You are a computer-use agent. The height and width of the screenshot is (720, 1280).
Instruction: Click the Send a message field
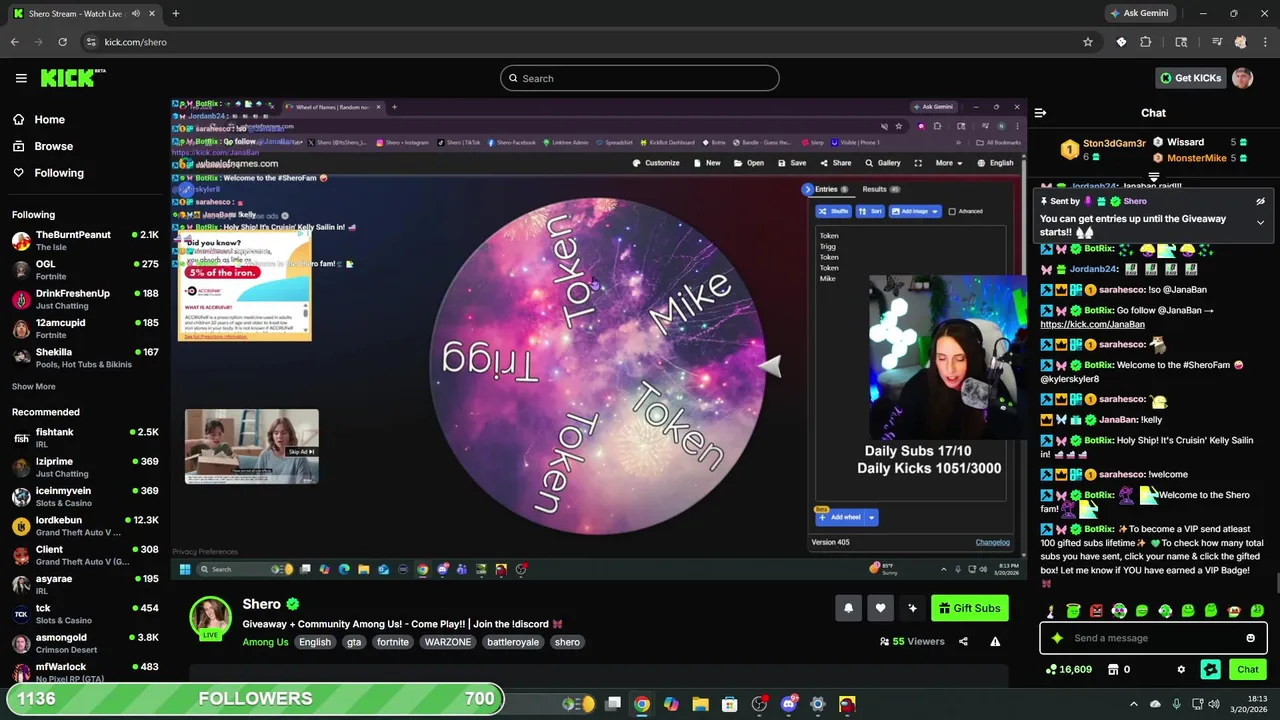[x=1154, y=638]
